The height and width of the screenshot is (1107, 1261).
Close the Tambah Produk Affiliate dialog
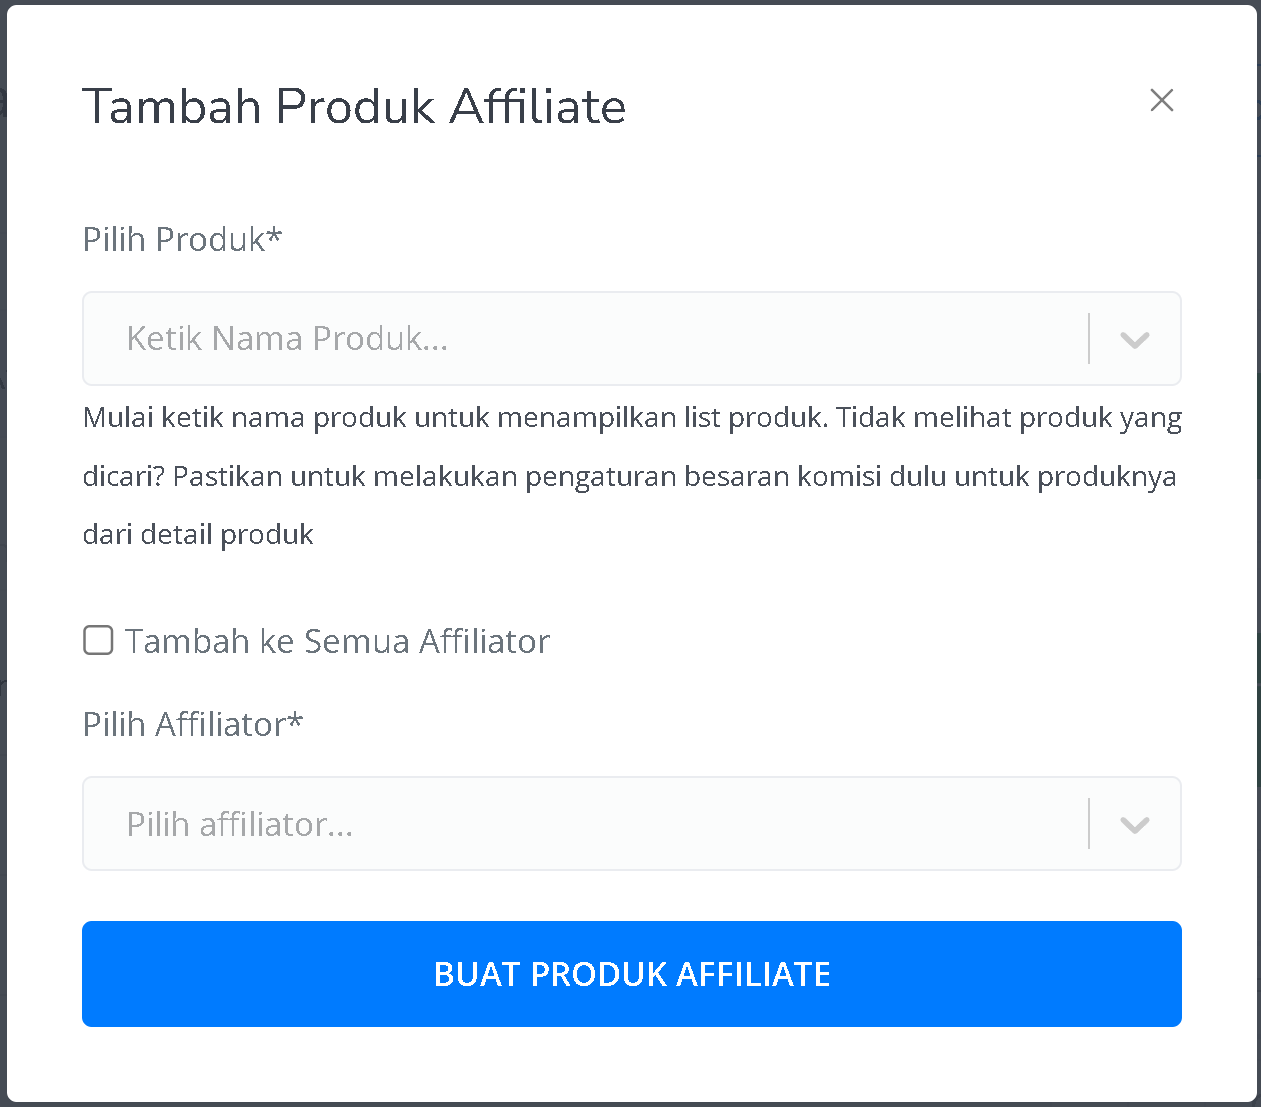click(x=1161, y=100)
